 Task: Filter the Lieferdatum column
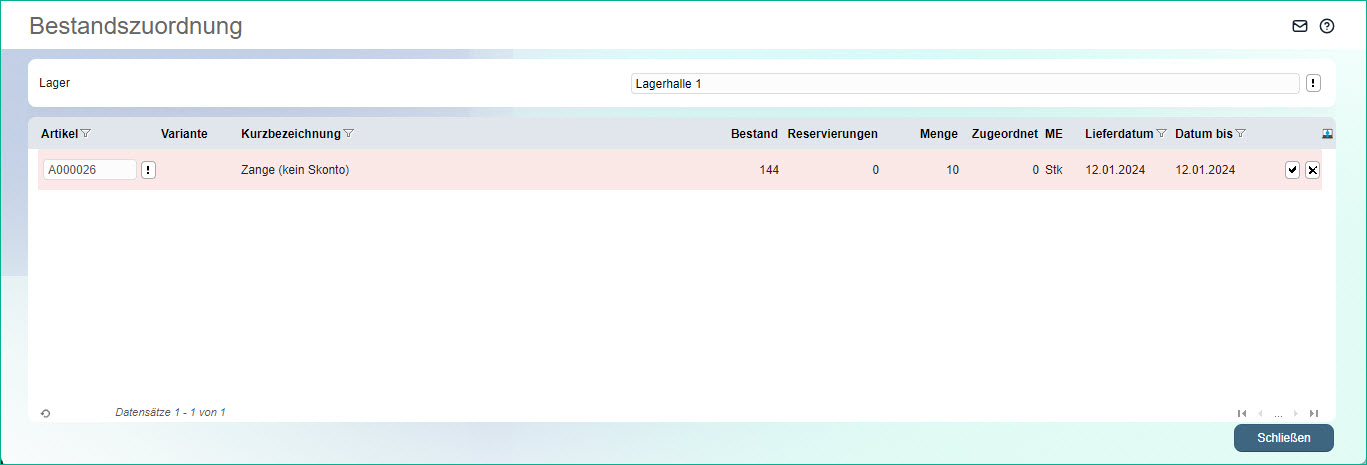pos(1161,134)
